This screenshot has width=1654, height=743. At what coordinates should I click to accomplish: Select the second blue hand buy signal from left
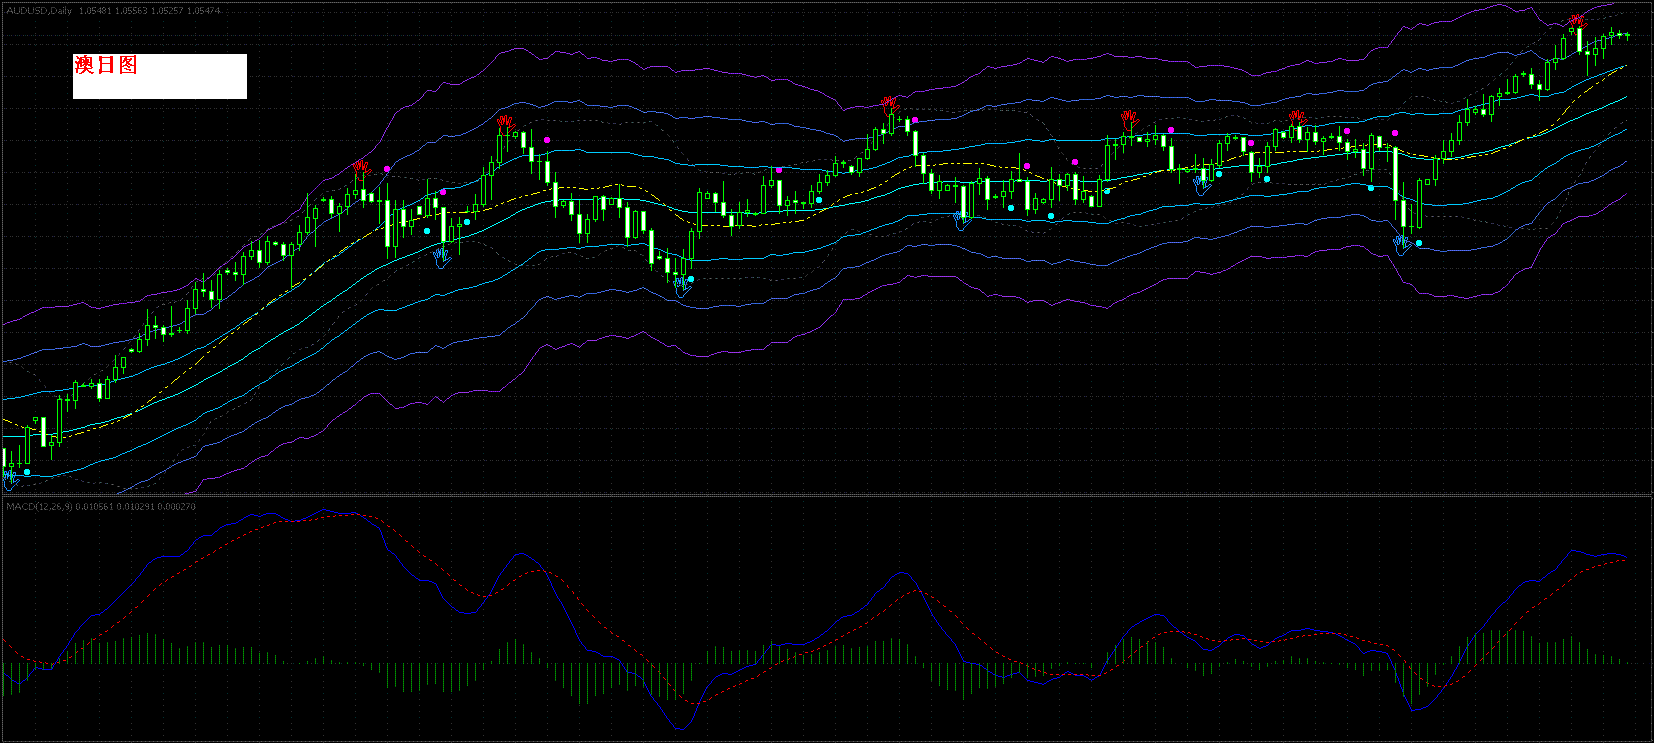tap(441, 257)
